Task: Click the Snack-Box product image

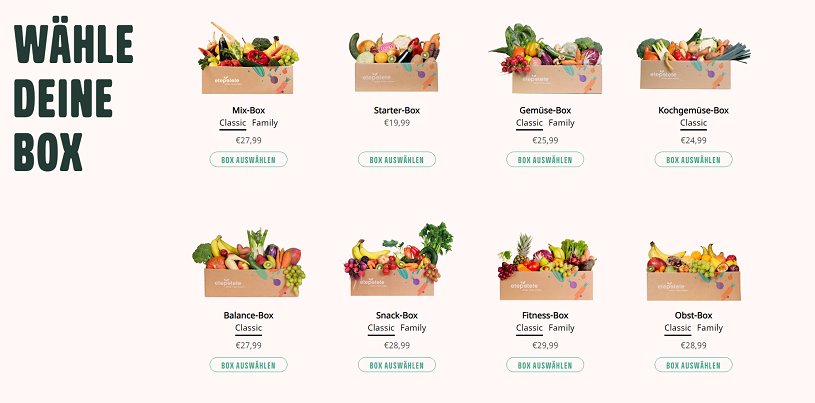Action: pyautogui.click(x=396, y=265)
